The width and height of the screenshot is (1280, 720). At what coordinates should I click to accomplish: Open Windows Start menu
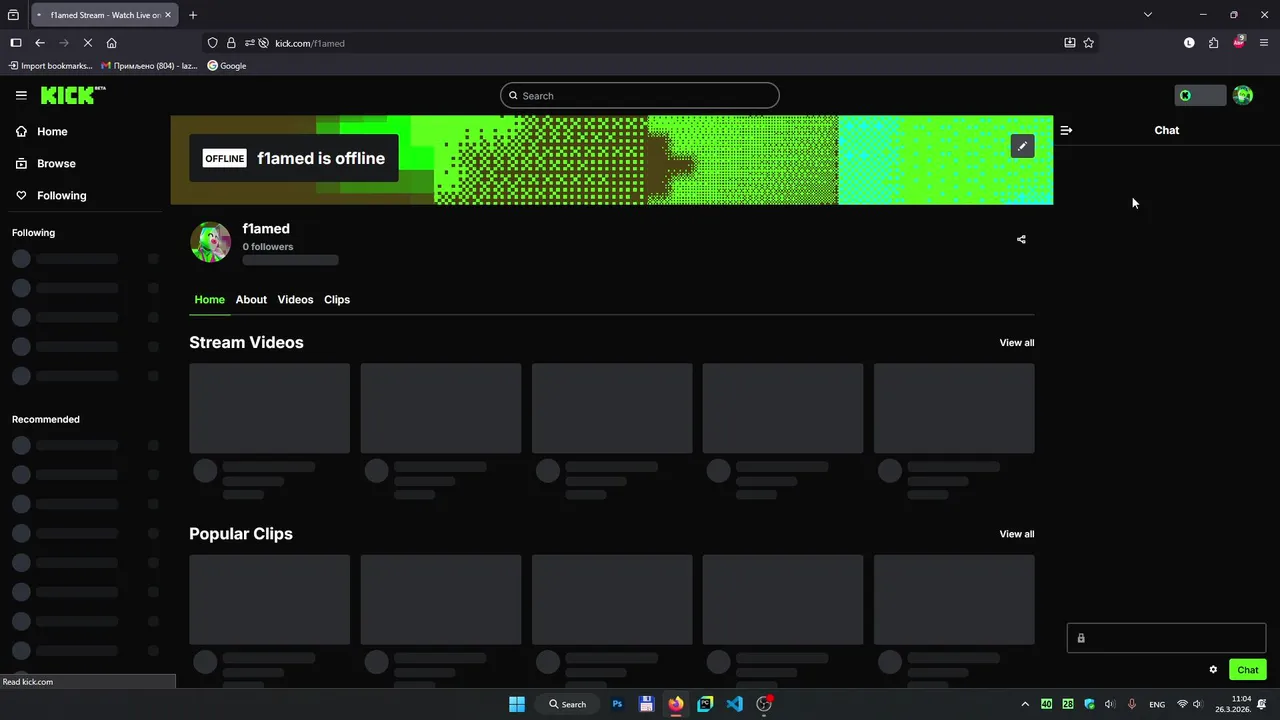click(517, 704)
